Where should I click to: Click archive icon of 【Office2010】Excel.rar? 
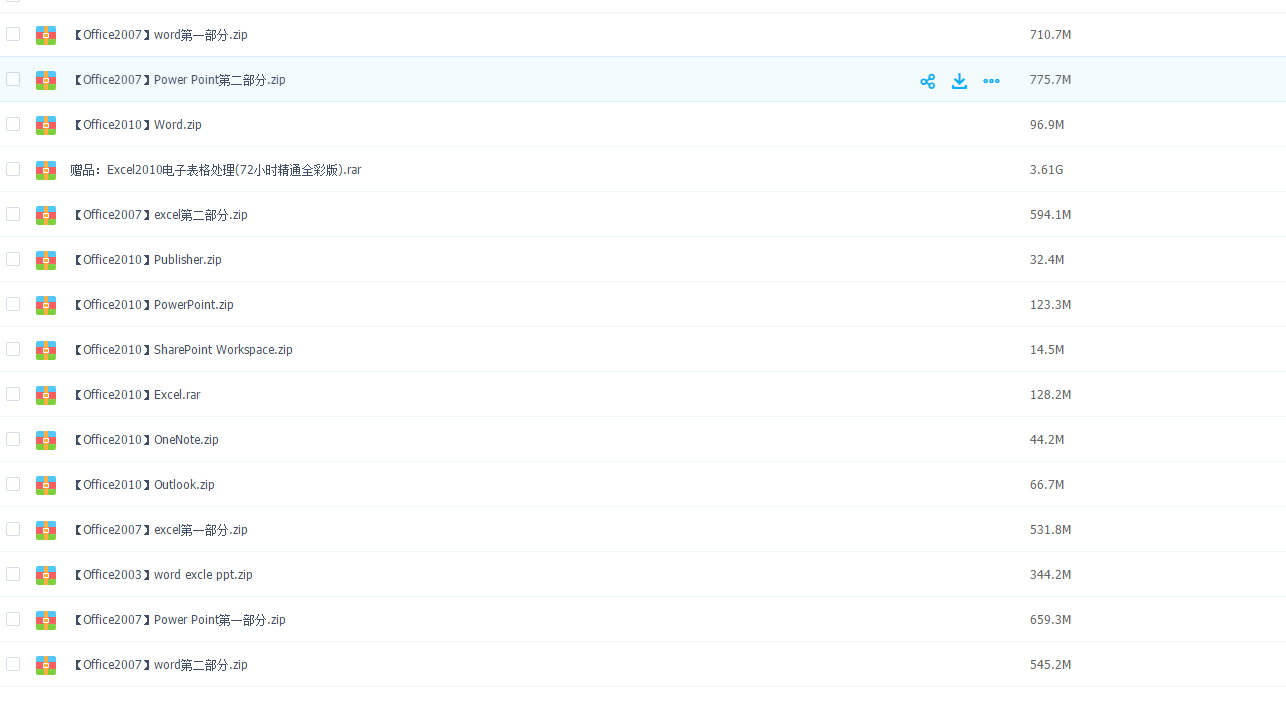[x=46, y=395]
